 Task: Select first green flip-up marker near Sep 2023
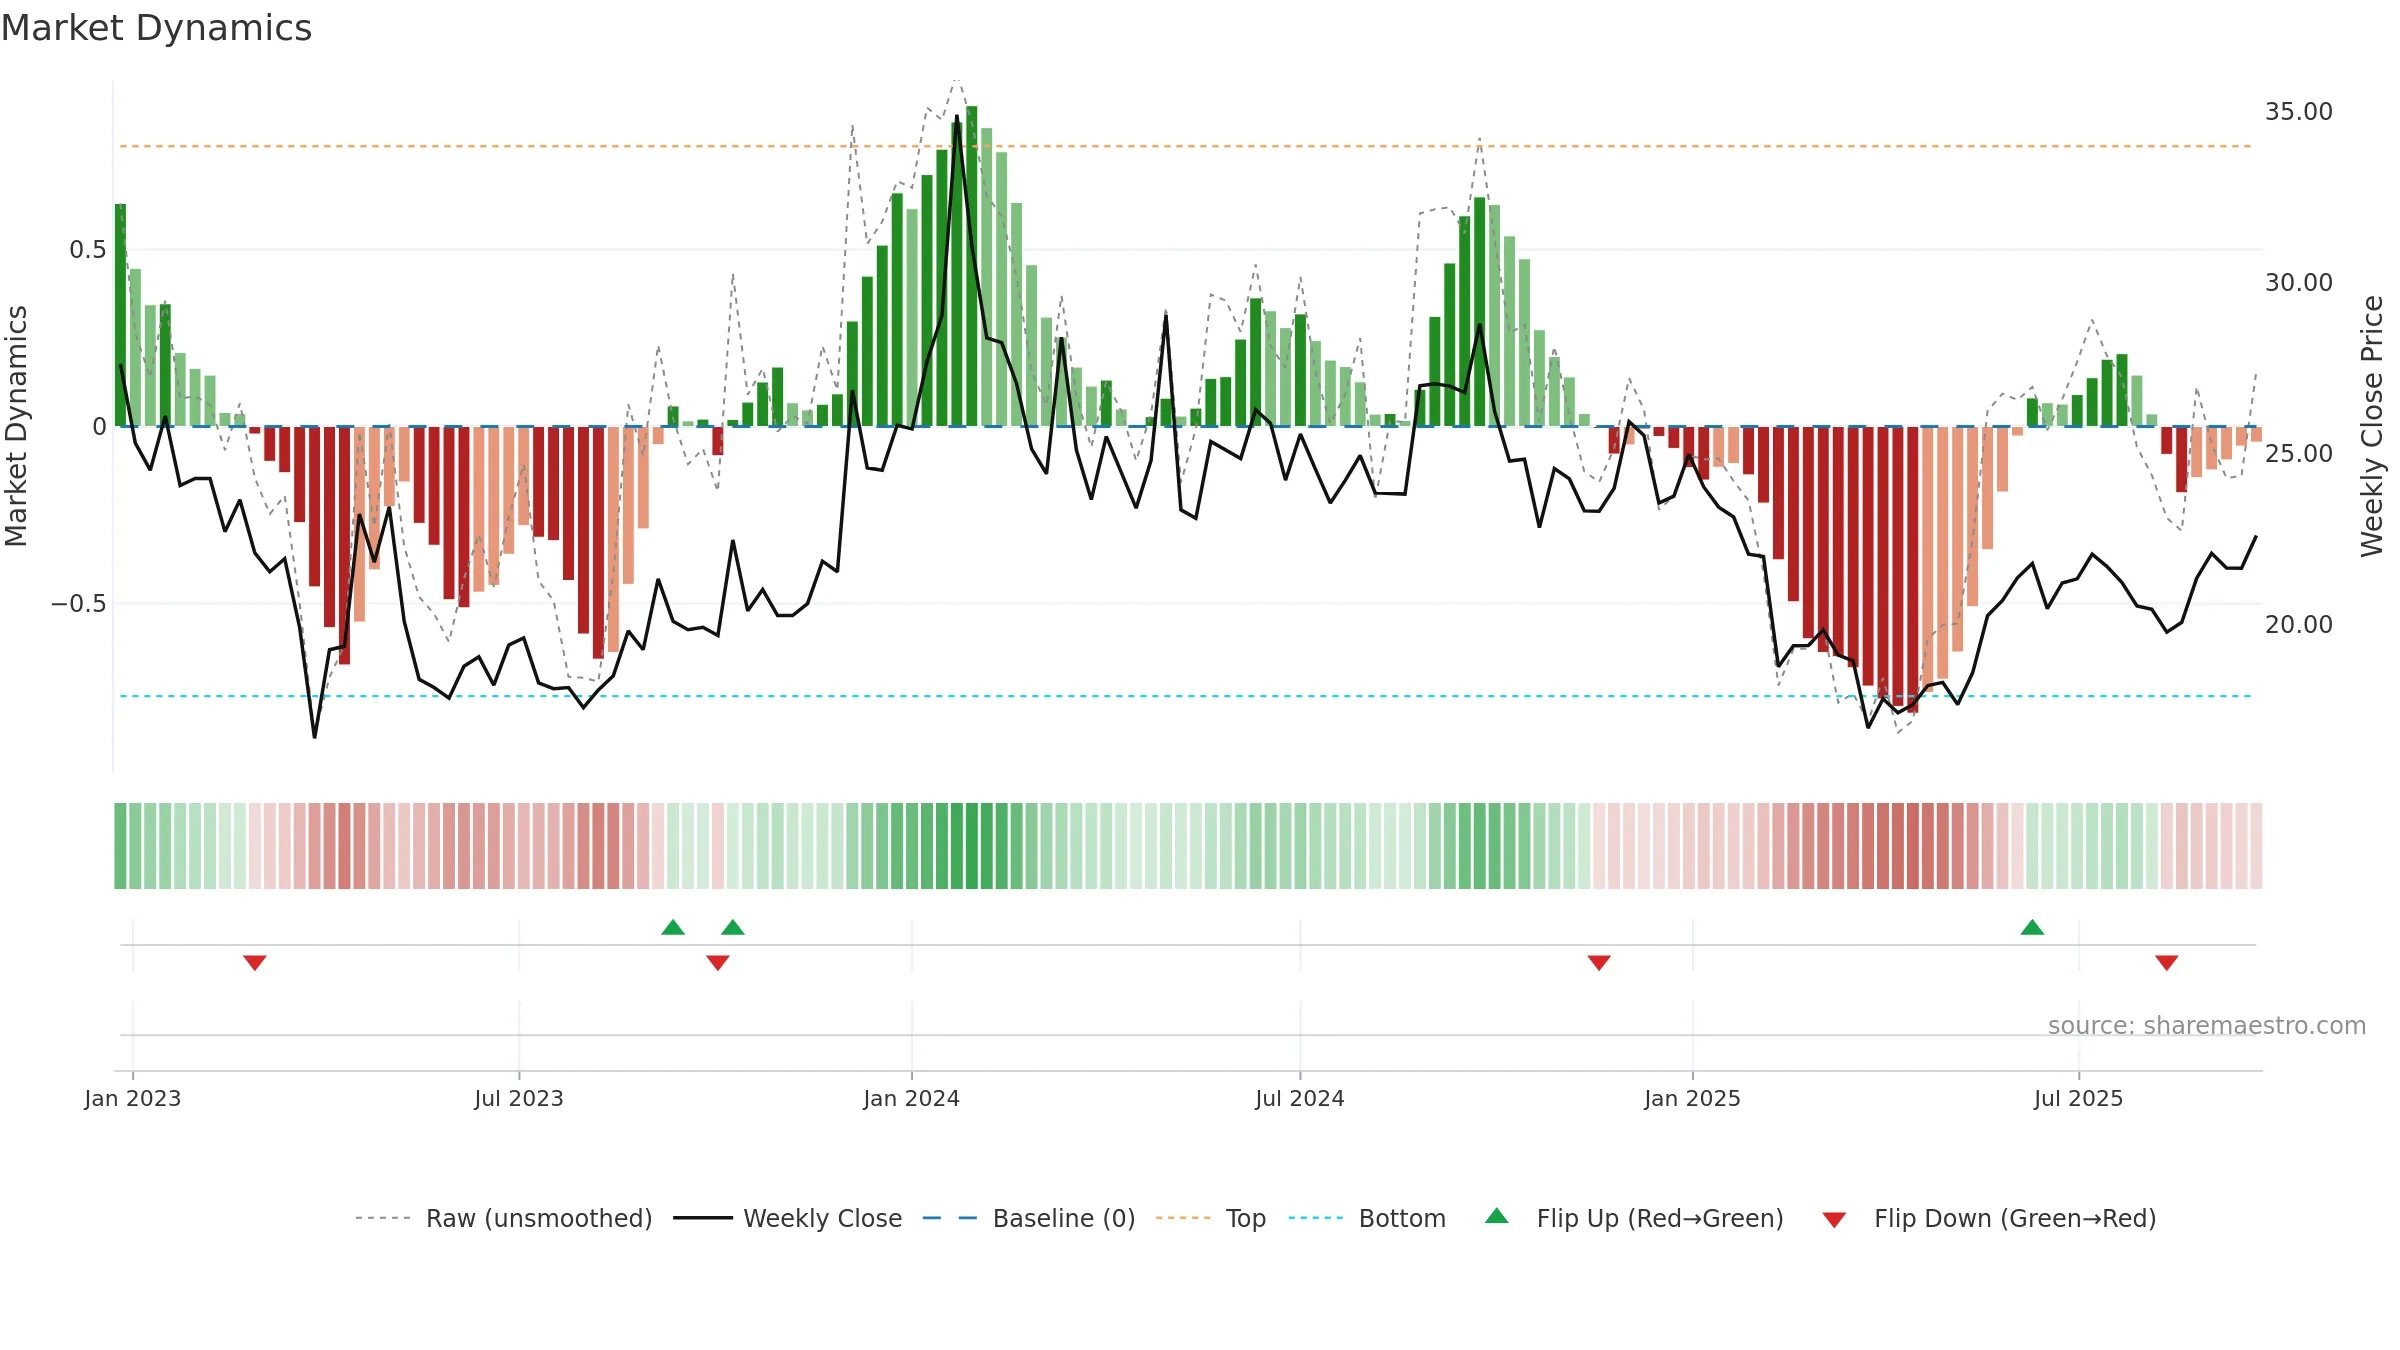coord(673,927)
